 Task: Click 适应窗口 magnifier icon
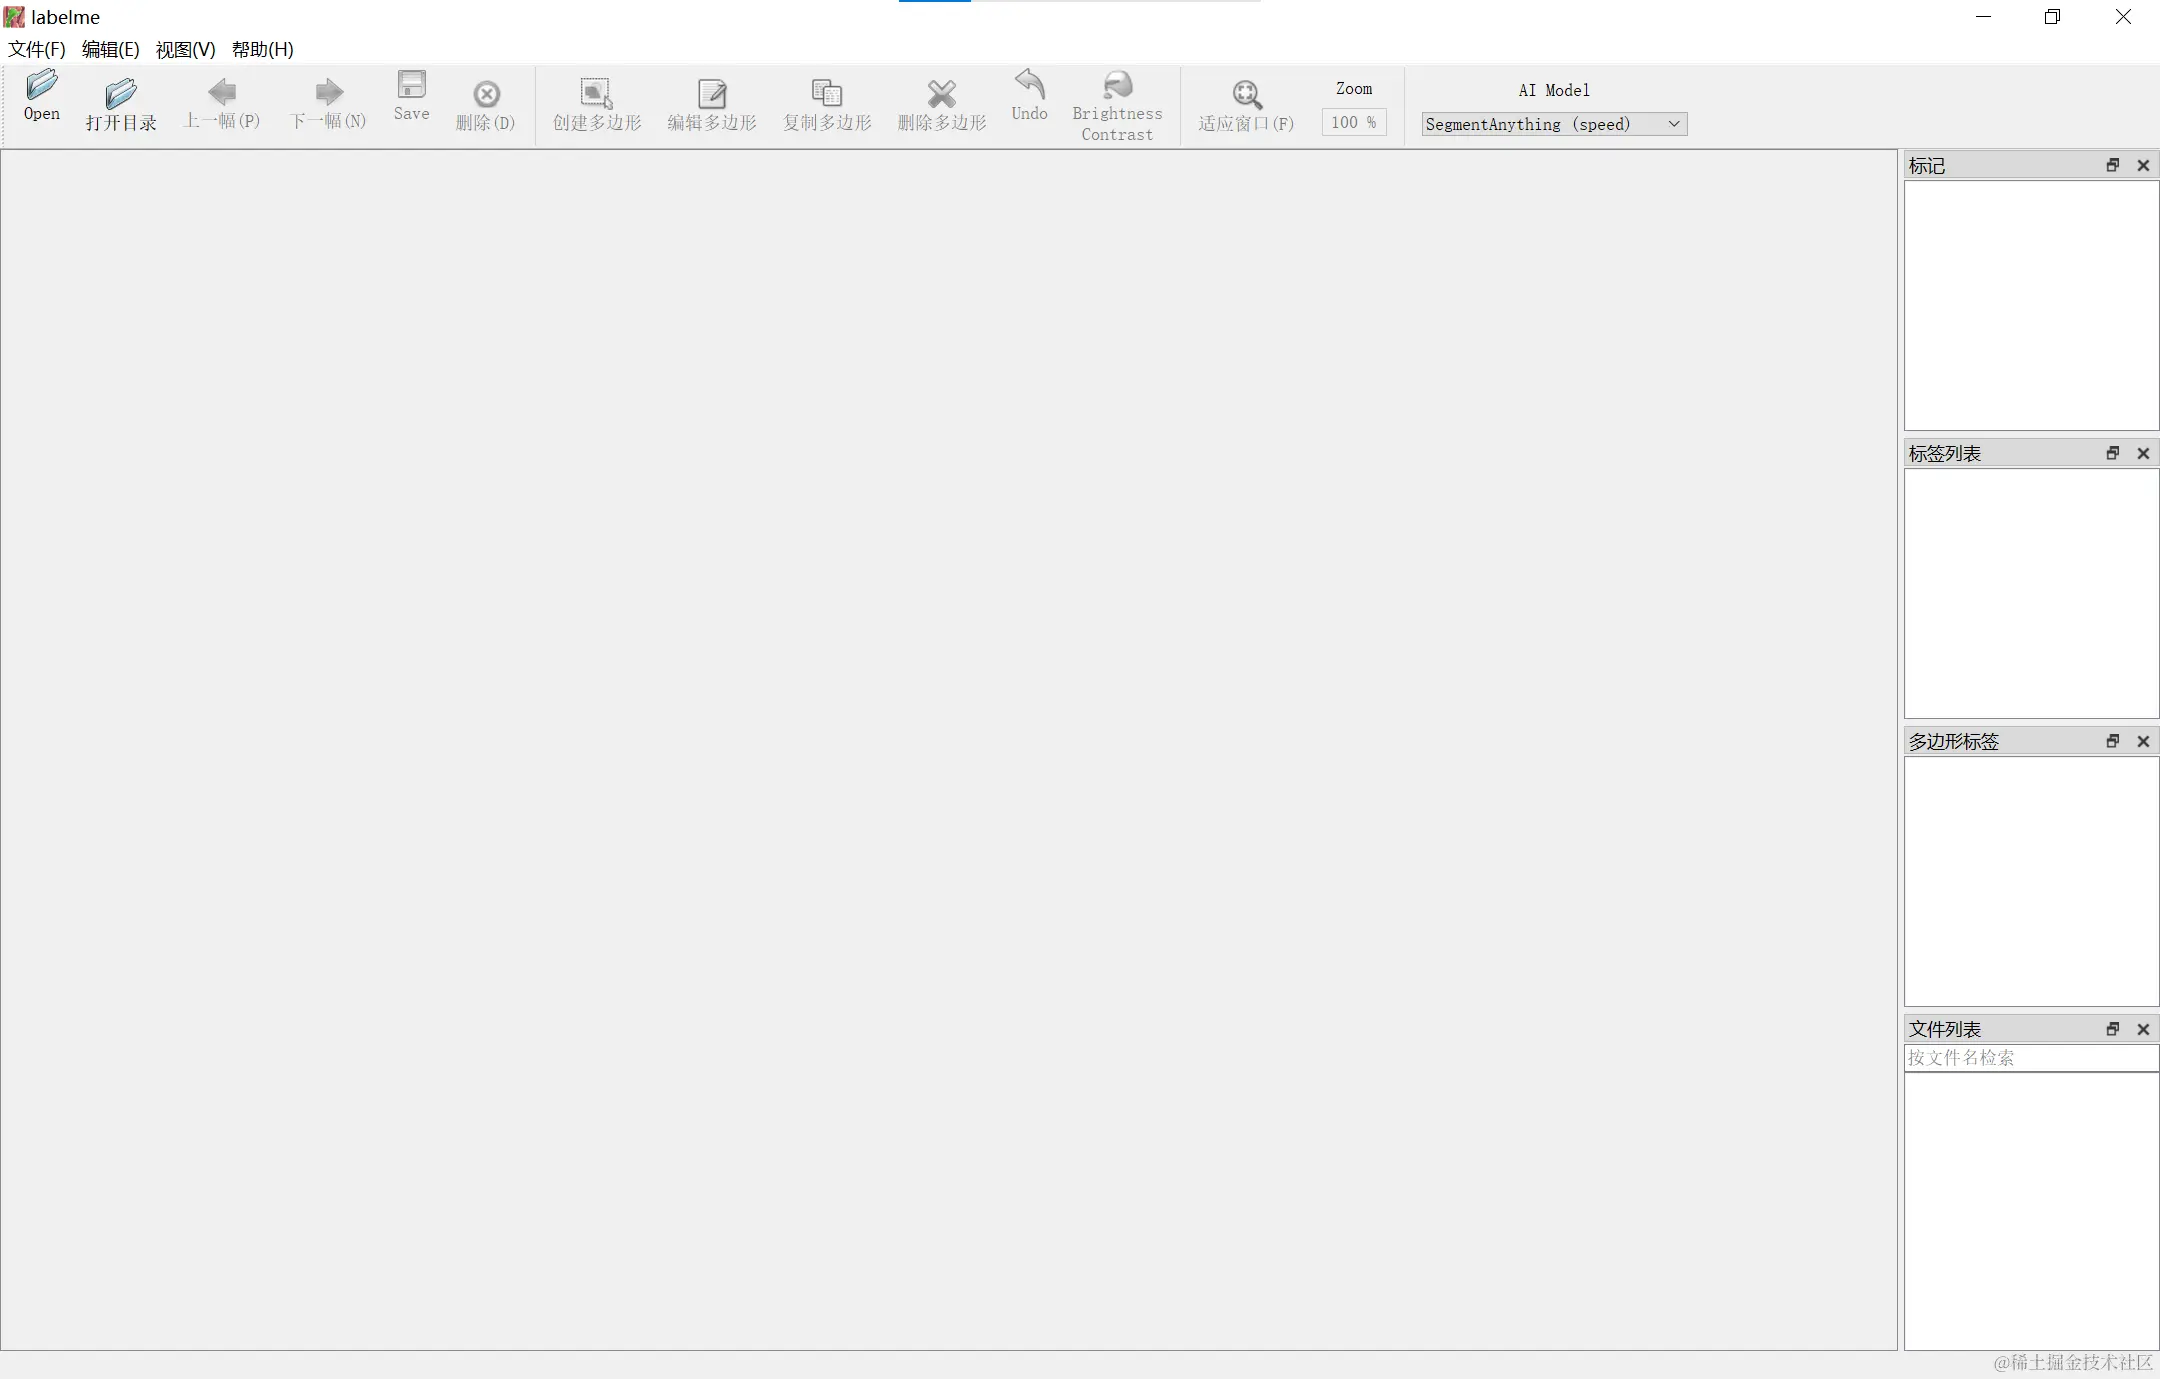pyautogui.click(x=1246, y=95)
